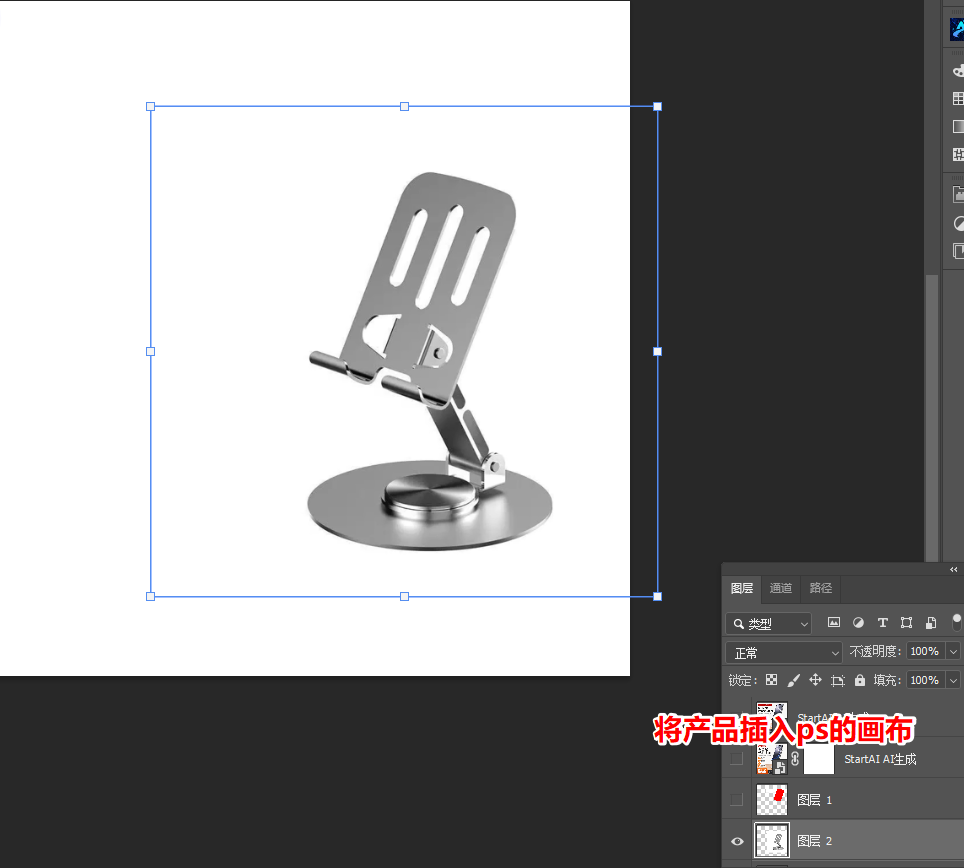Viewport: 964px width, 868px height.
Task: Switch to the 通道 tab
Action: click(x=781, y=588)
